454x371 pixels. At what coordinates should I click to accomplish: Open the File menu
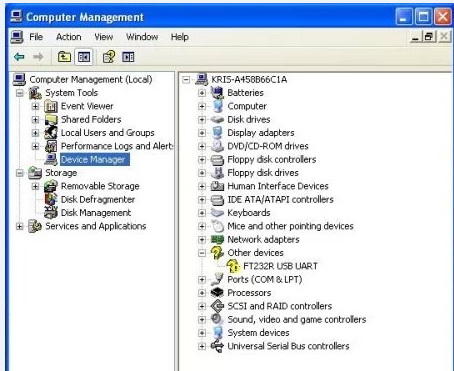(x=36, y=37)
